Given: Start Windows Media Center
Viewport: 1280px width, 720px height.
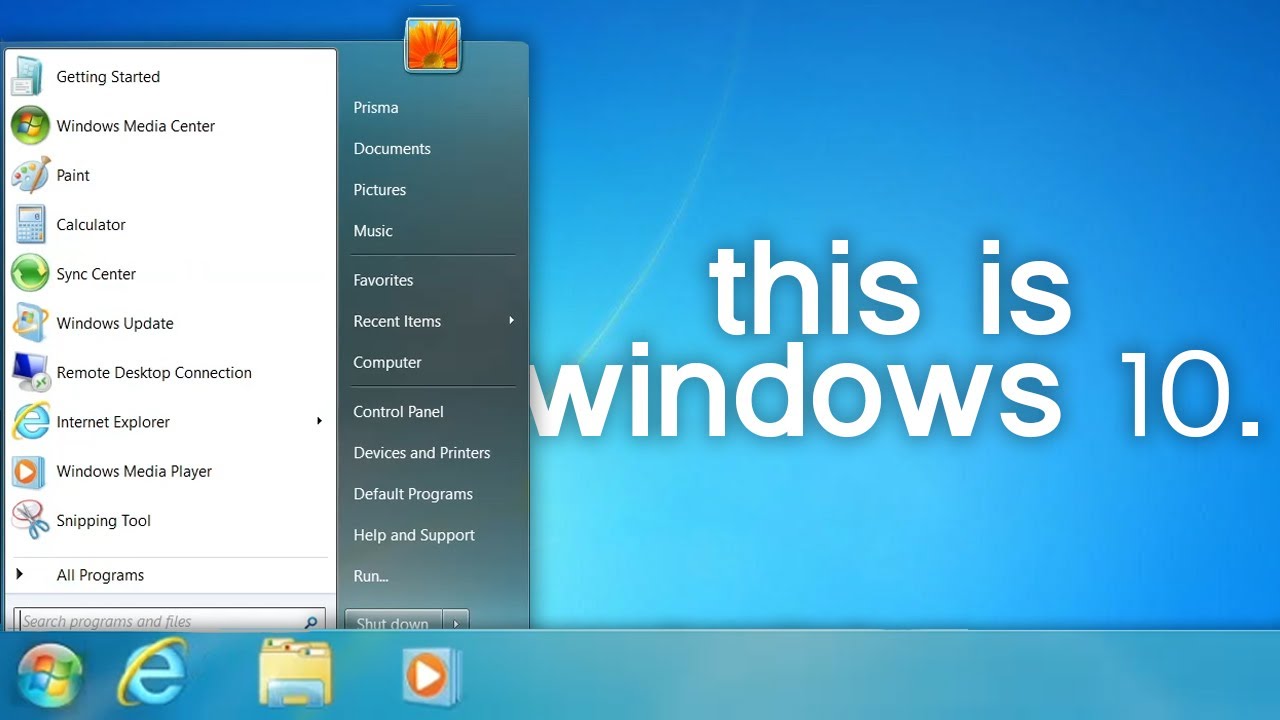Looking at the screenshot, I should (x=135, y=126).
